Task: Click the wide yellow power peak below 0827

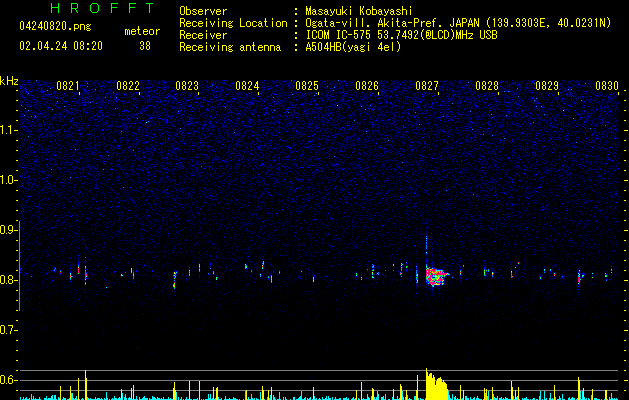Action: click(x=436, y=386)
